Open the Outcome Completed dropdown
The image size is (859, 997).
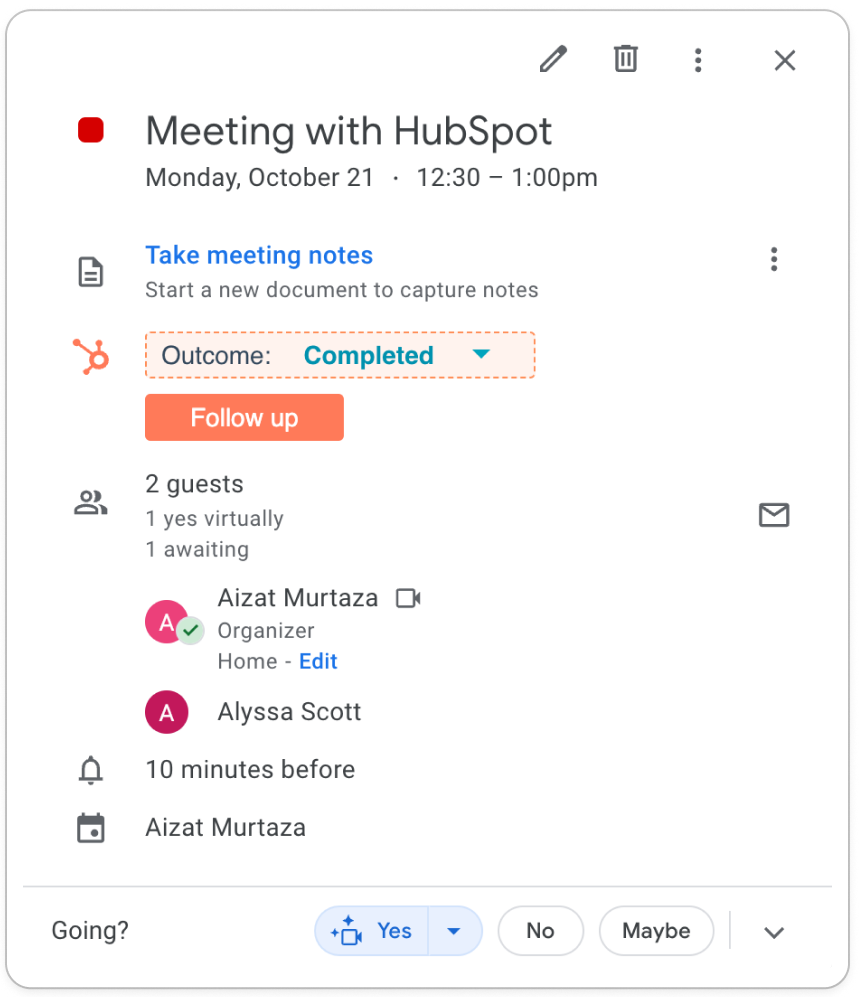point(340,355)
